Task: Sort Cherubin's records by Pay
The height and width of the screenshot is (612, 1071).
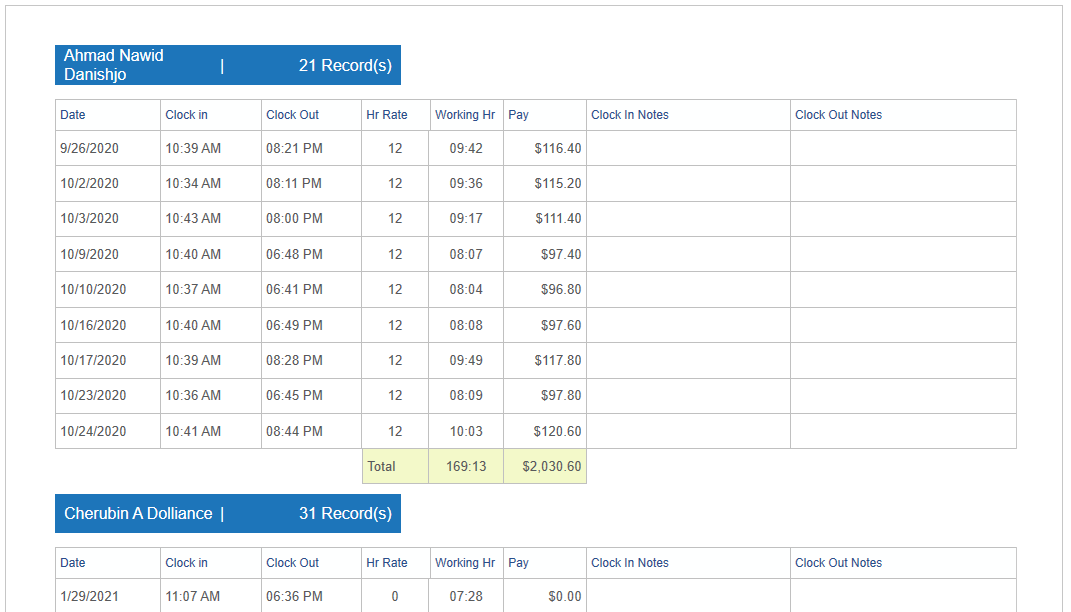Action: tap(517, 562)
